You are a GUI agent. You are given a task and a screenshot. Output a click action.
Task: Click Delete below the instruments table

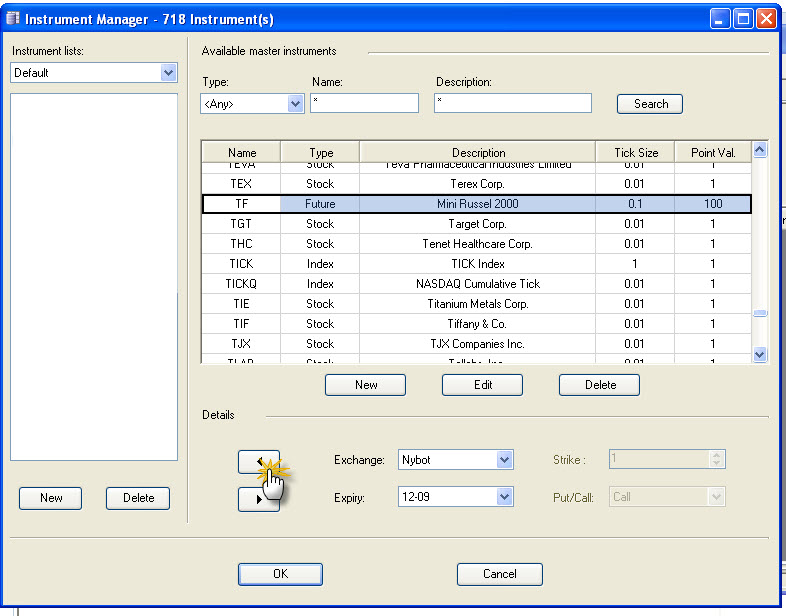599,385
